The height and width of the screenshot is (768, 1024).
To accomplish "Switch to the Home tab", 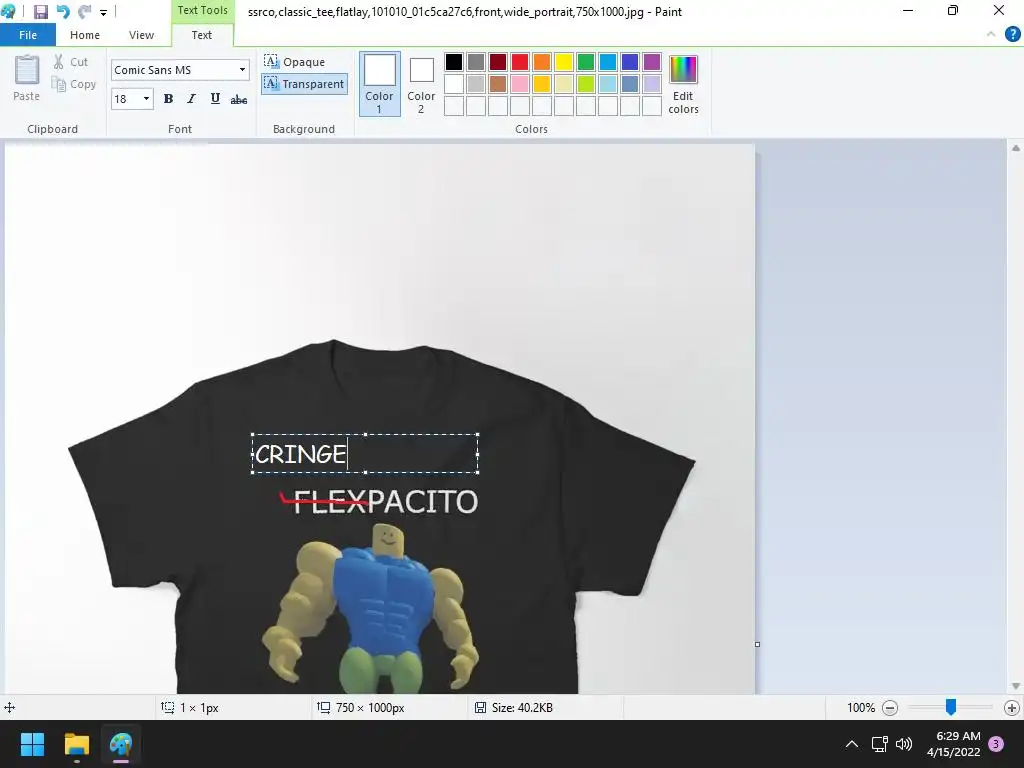I will [x=85, y=35].
